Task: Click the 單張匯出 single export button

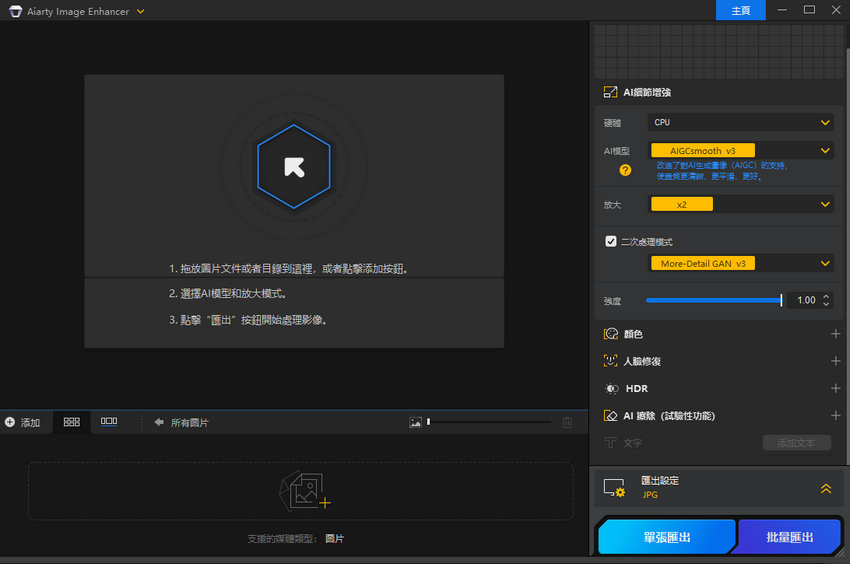Action: [x=667, y=537]
